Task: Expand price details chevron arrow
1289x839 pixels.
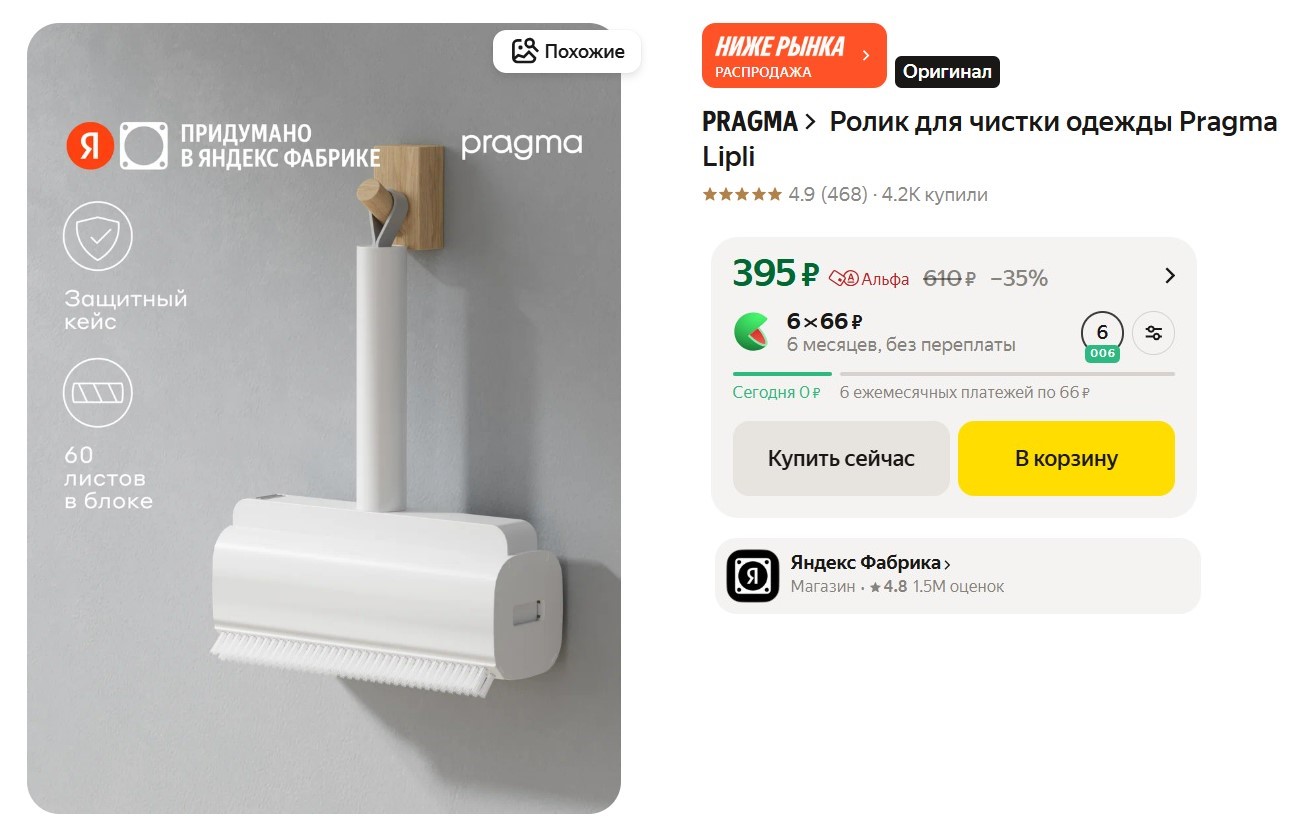Action: (x=1170, y=276)
